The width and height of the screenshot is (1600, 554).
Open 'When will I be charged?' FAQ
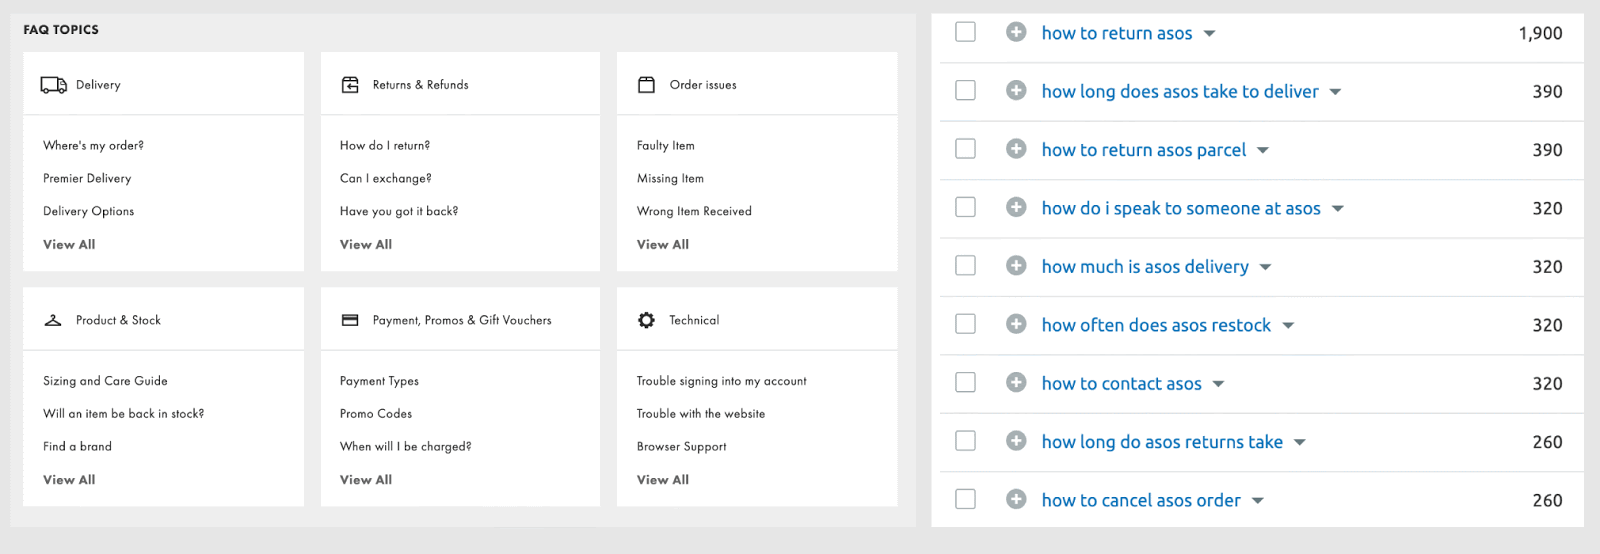[x=405, y=446]
